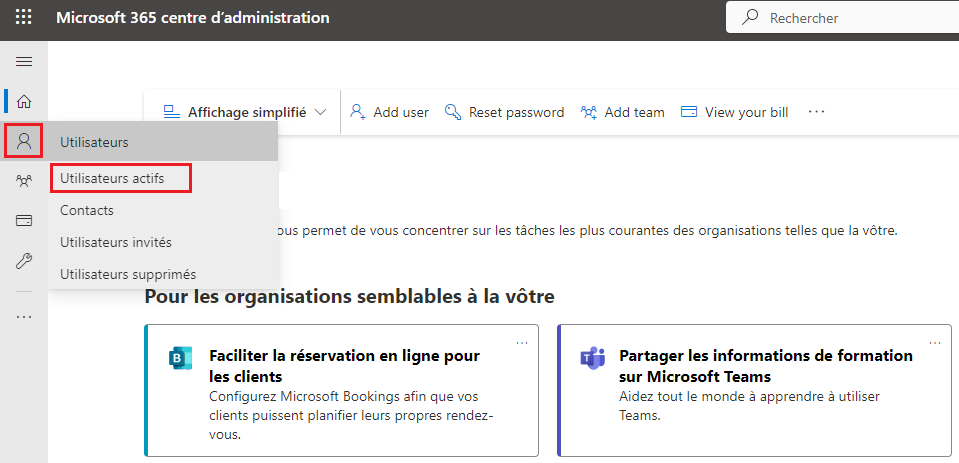Viewport: 959px width, 463px height.
Task: Select the Utilisateurs flyout header
Action: [163, 143]
